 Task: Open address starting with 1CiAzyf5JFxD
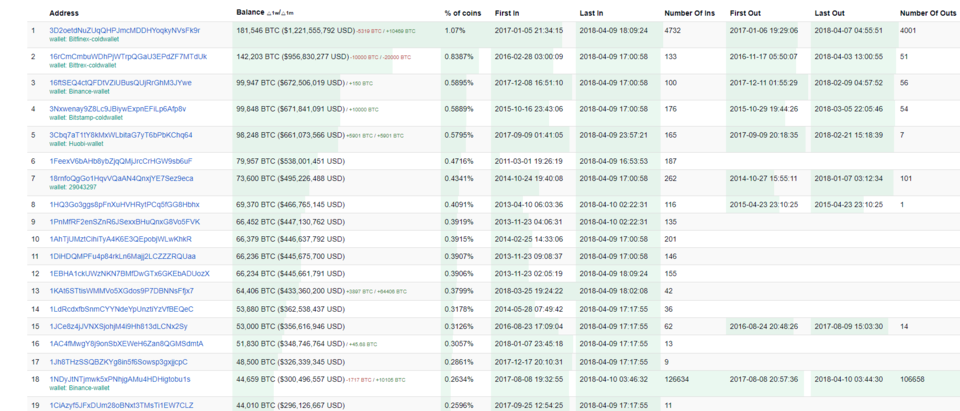pyautogui.click(x=121, y=405)
